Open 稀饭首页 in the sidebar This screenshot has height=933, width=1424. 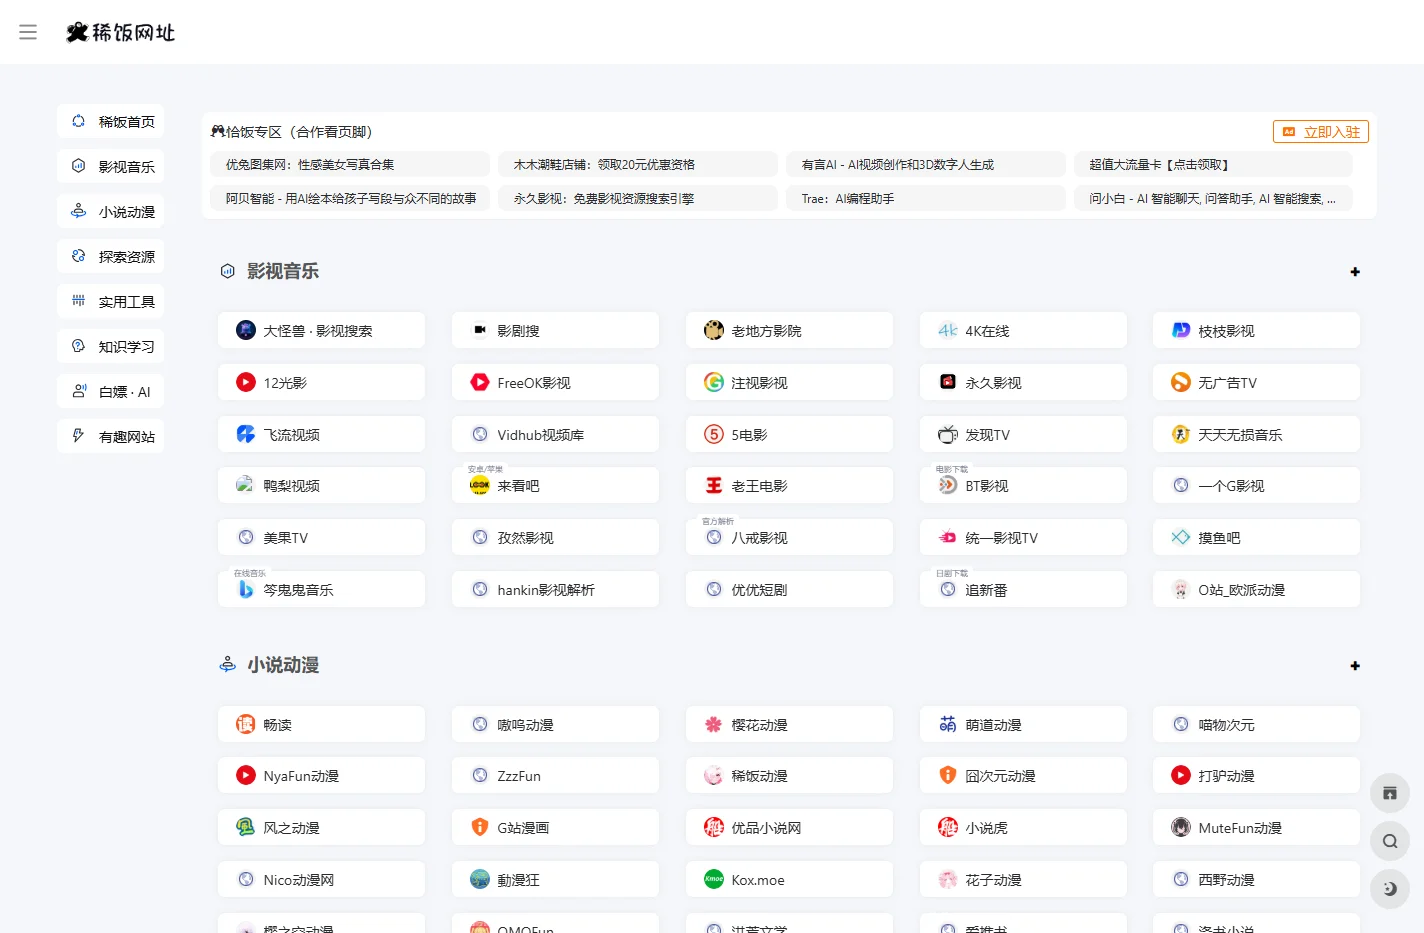point(111,121)
